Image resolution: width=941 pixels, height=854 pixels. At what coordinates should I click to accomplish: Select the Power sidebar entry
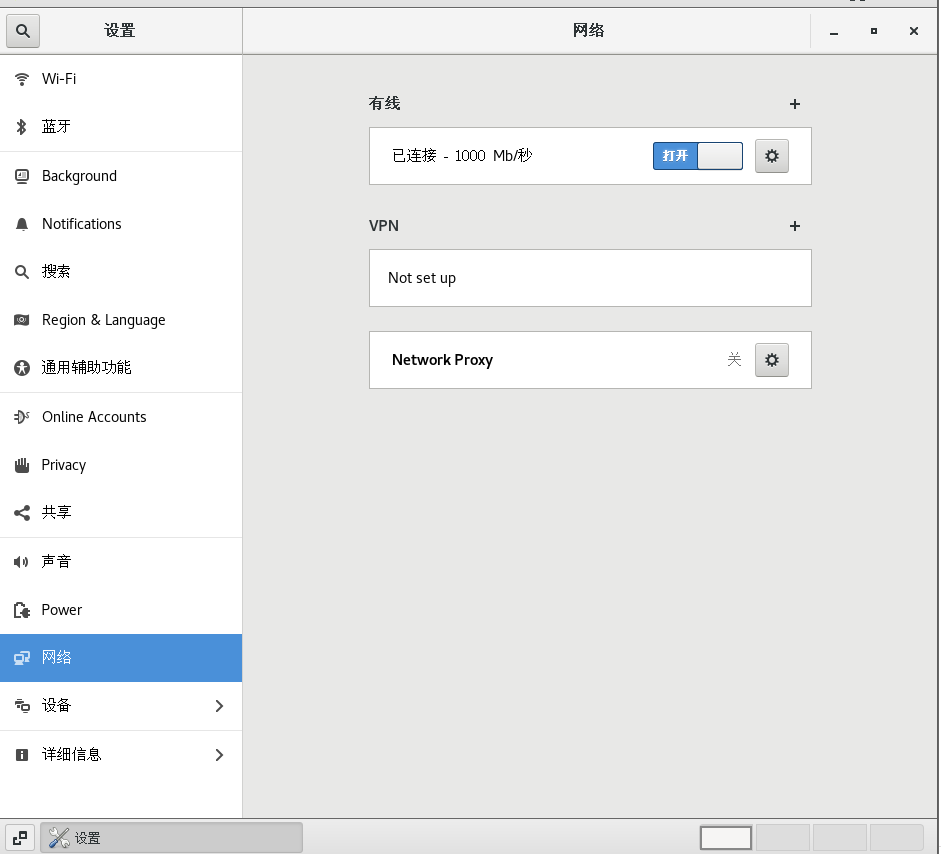[121, 610]
